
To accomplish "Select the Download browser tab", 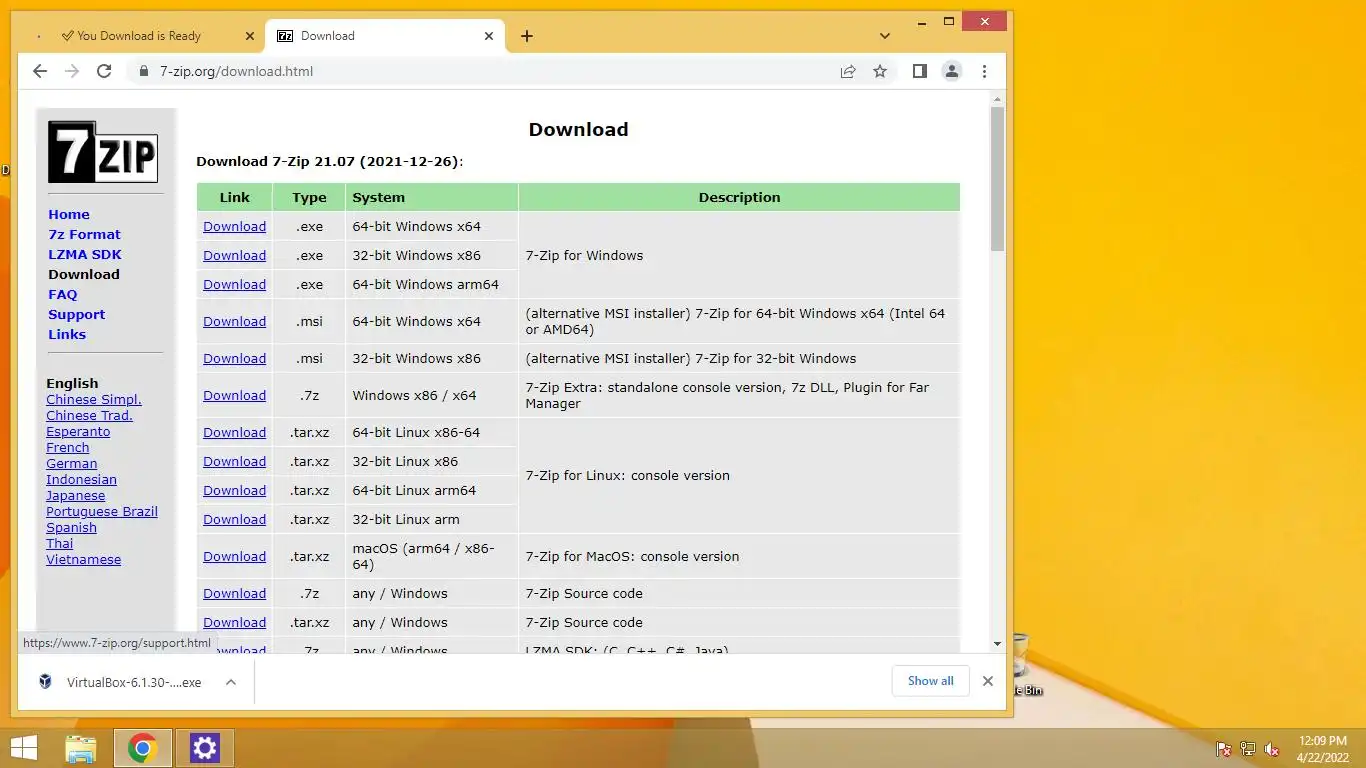I will click(x=386, y=36).
